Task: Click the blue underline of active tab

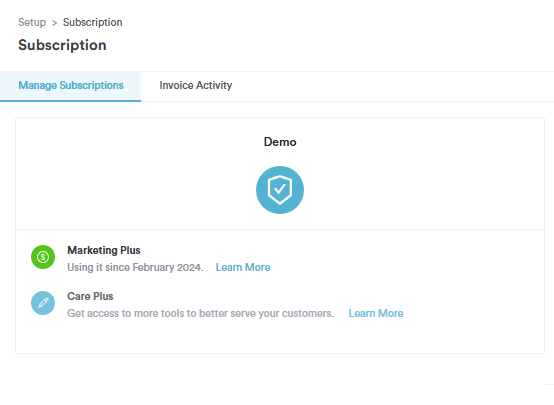Action: tap(71, 101)
